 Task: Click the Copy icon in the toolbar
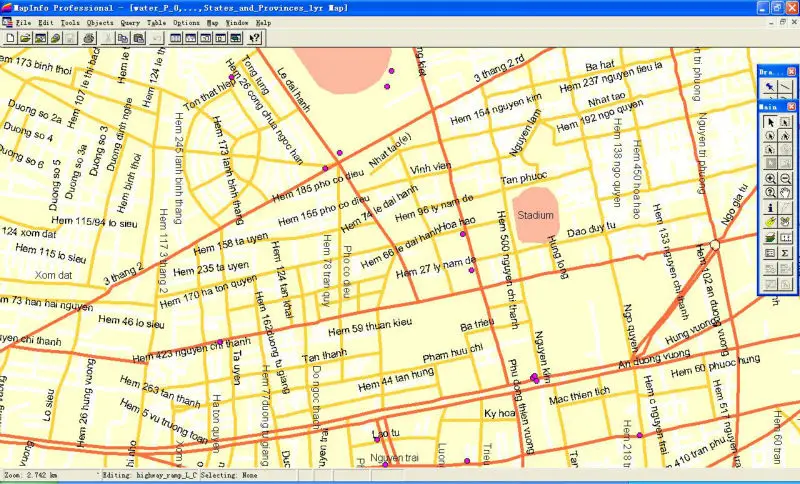(122, 38)
